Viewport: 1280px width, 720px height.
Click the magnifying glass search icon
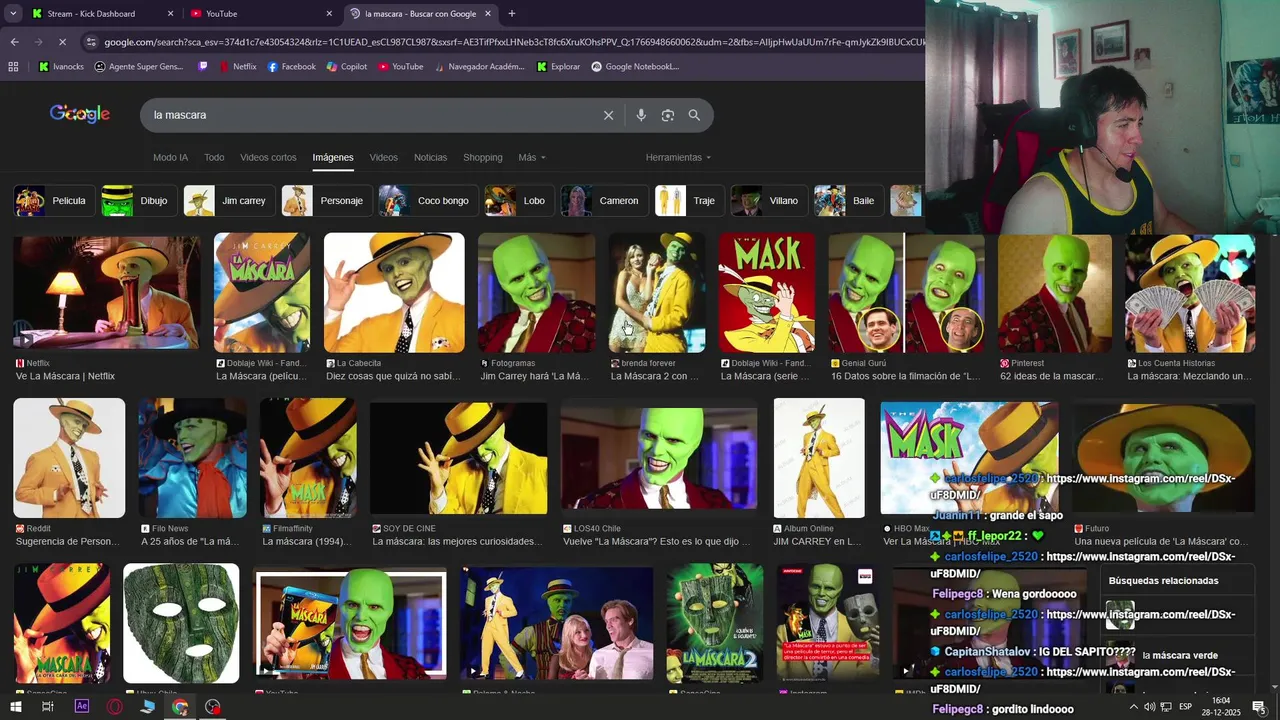[694, 115]
